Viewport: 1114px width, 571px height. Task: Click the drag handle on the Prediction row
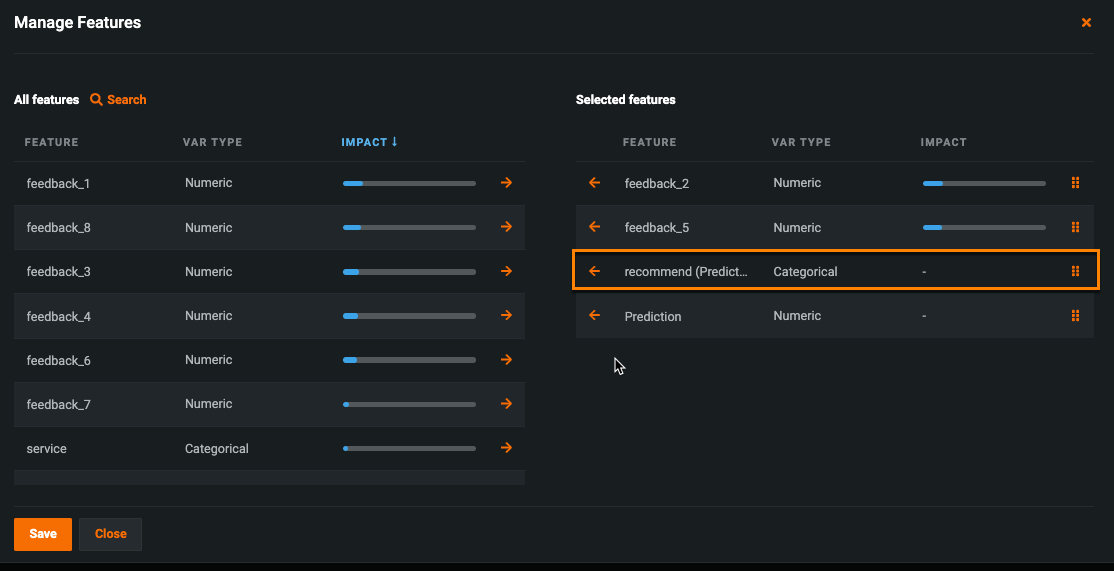coord(1075,316)
